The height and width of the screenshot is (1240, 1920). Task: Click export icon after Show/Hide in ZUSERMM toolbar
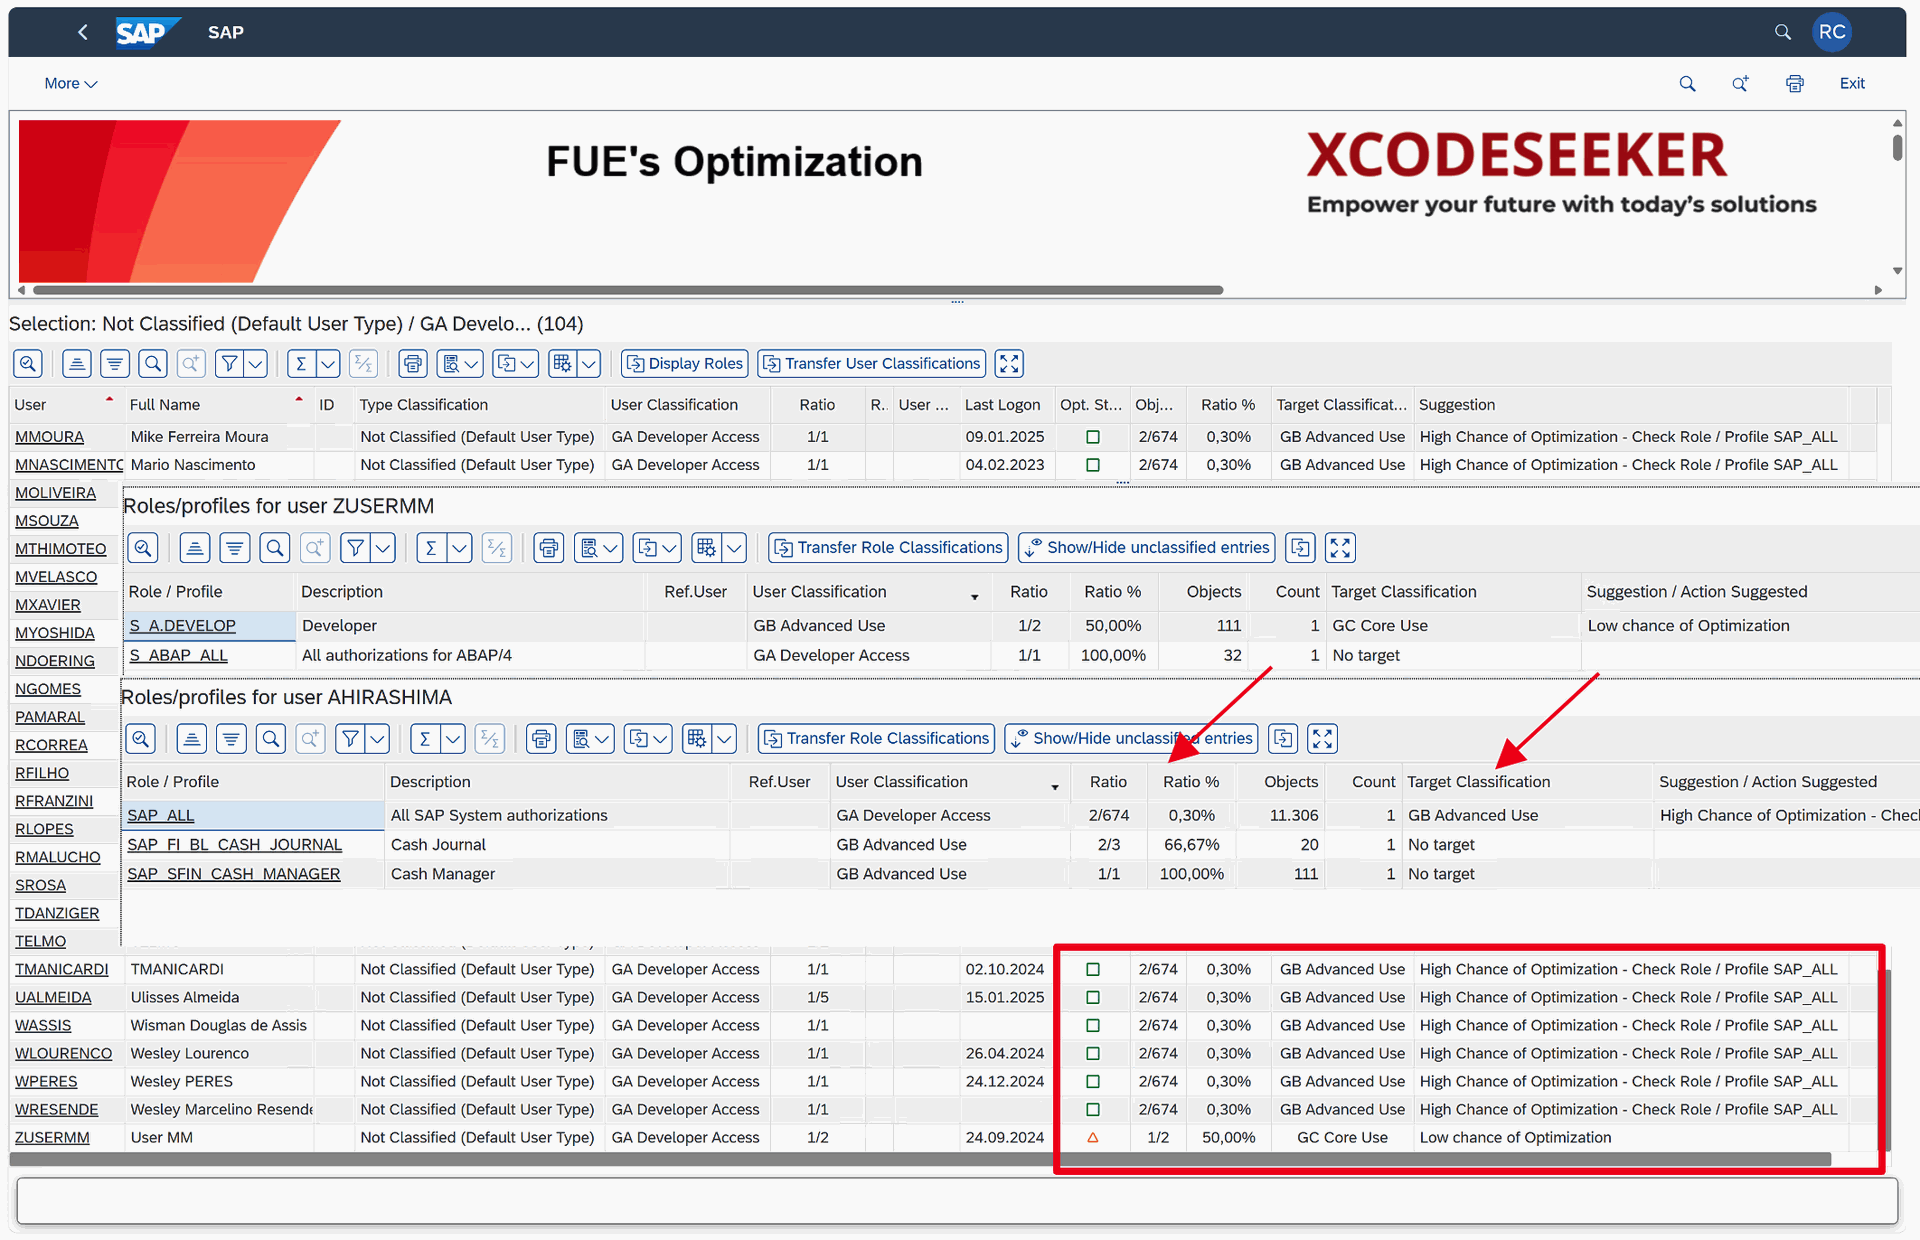1300,548
